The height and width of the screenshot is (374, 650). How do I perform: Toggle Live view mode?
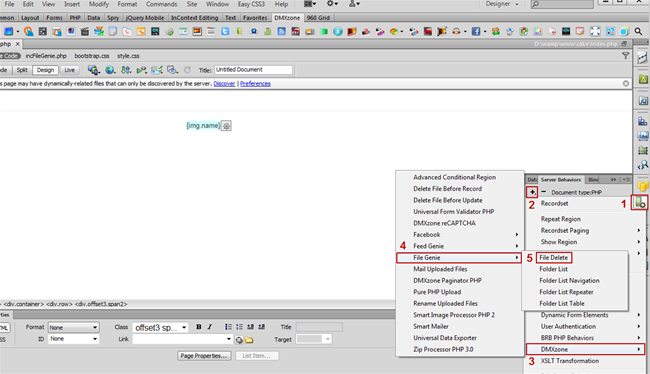click(69, 70)
